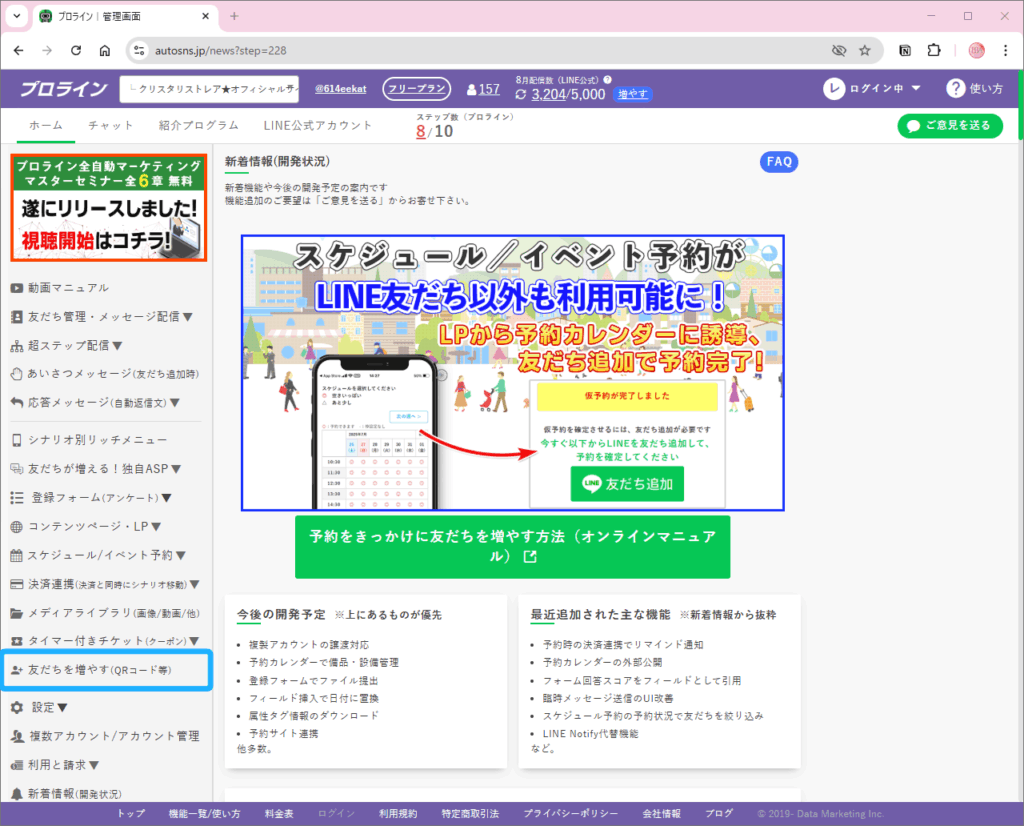Viewport: 1024px width, 826px height.
Task: Open シナリオ別リッチメニュー
Action: click(89, 440)
